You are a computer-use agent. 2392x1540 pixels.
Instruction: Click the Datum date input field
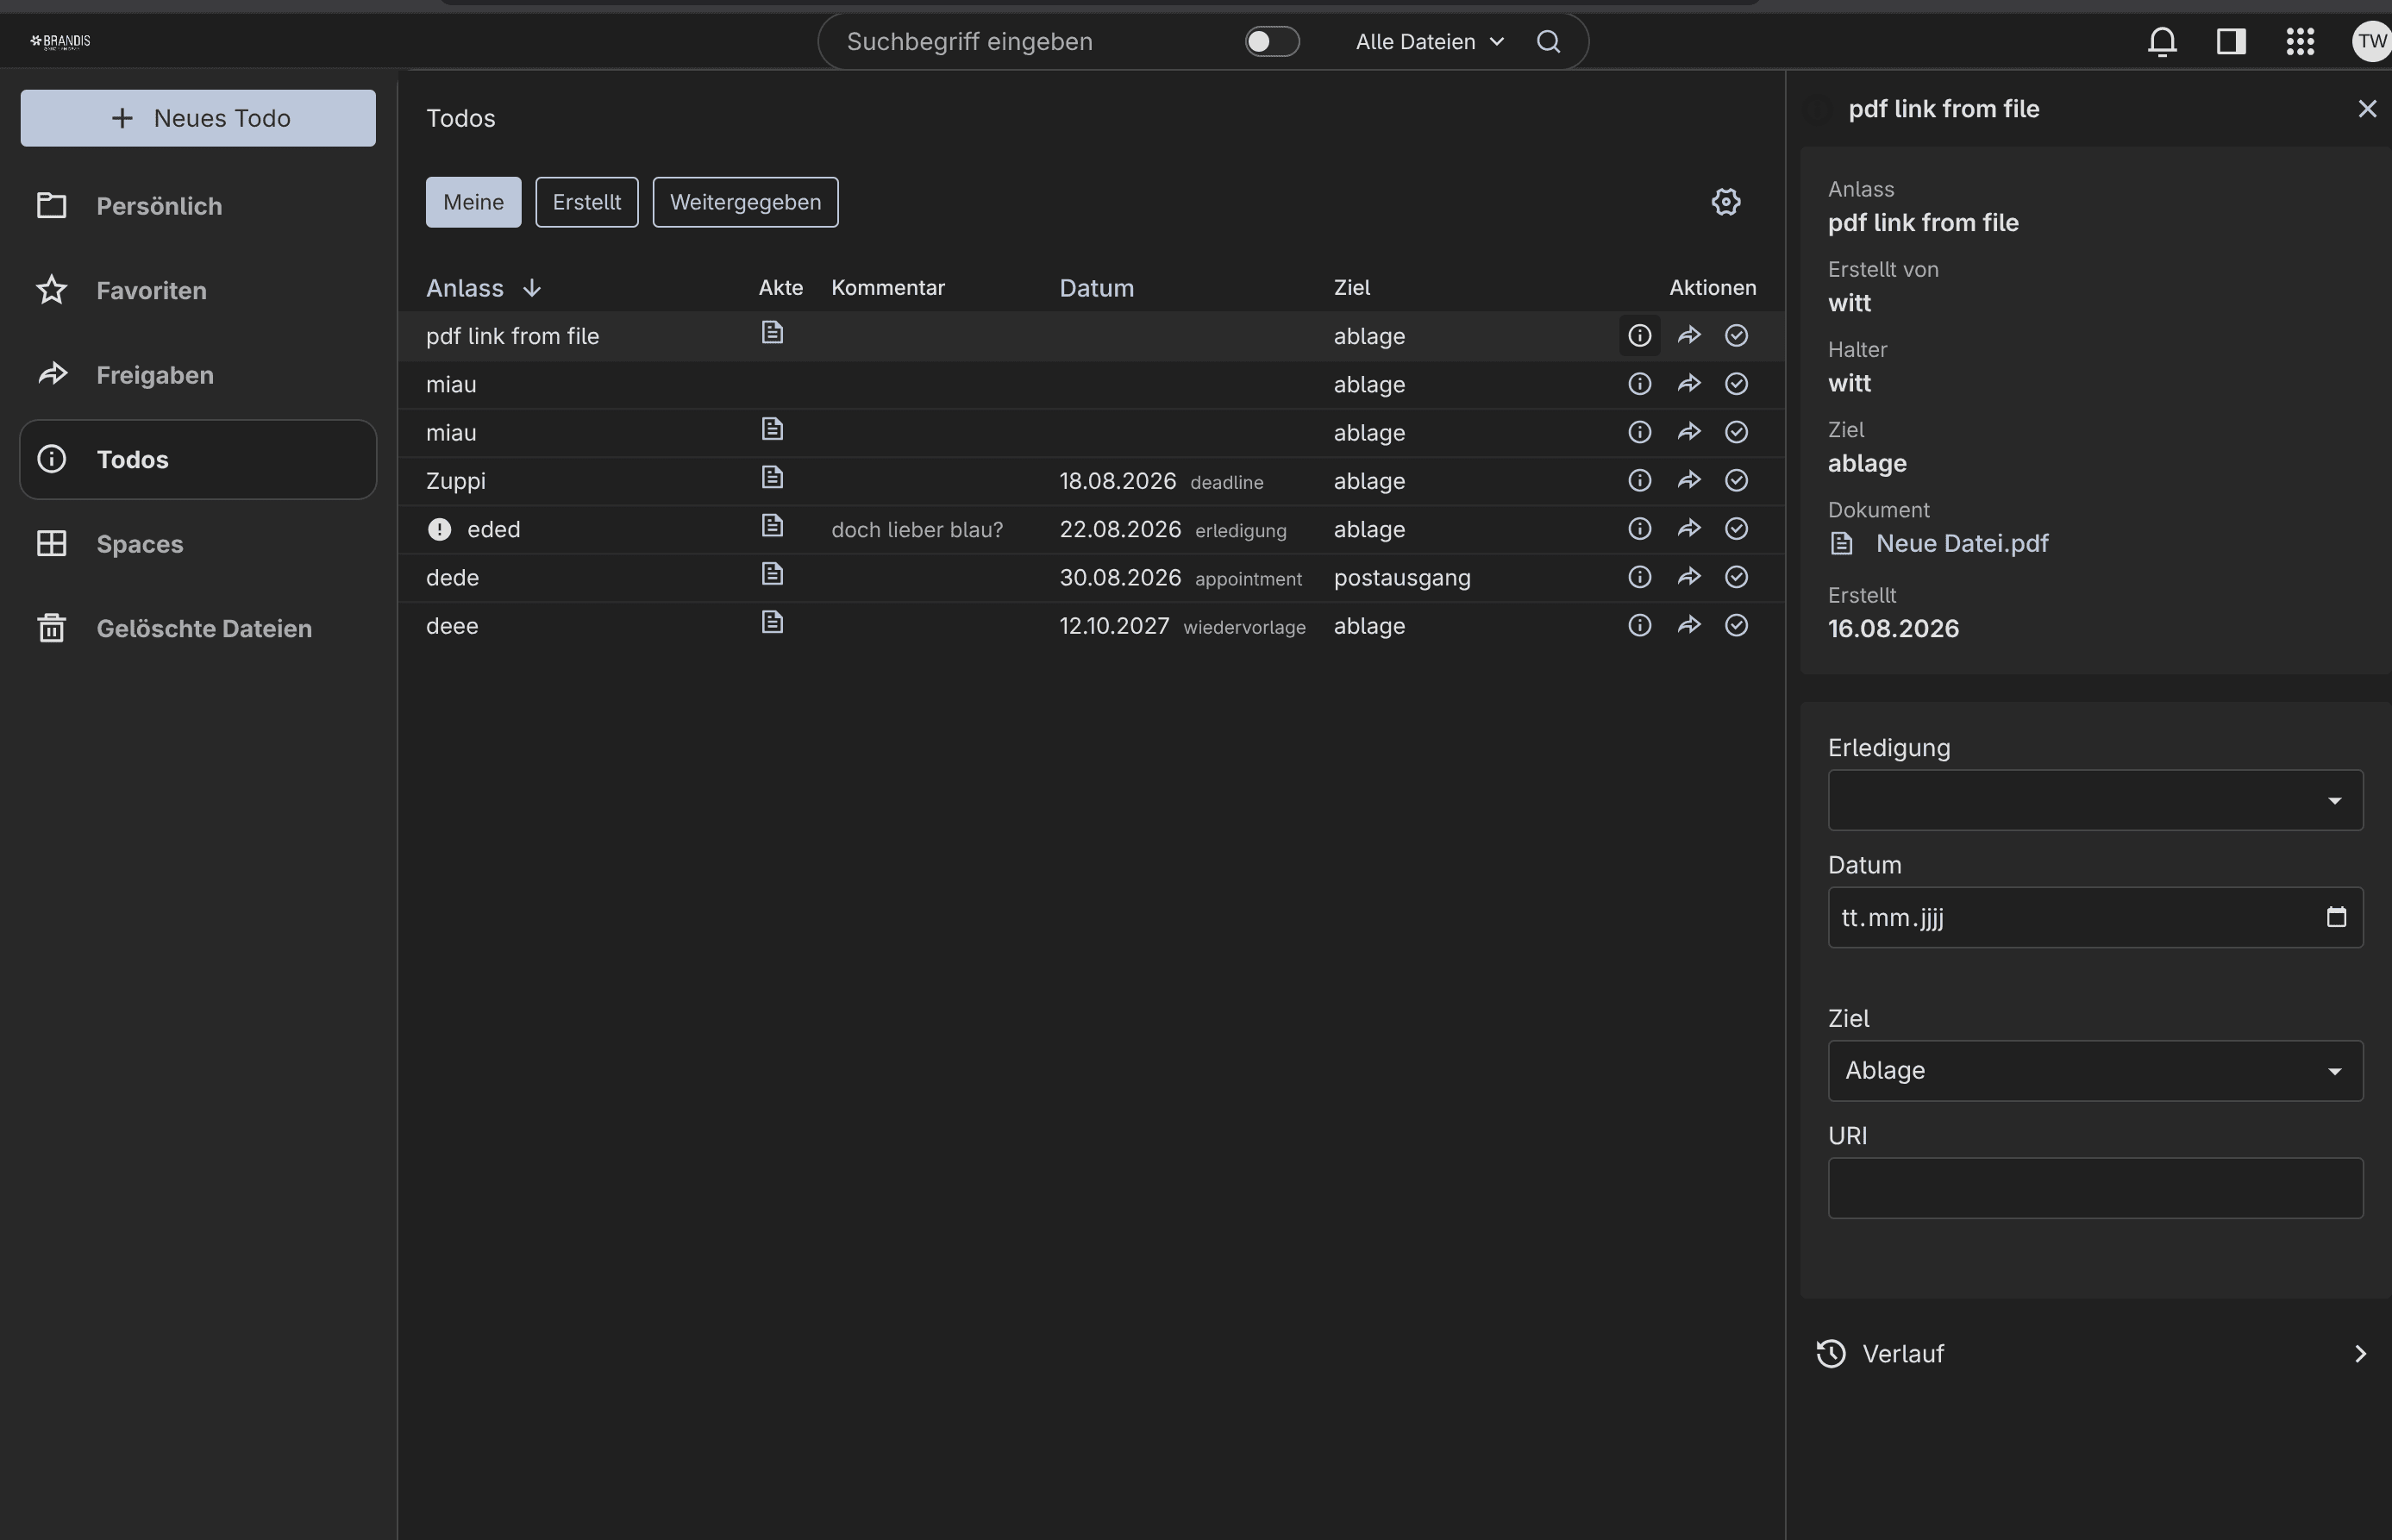(2095, 917)
